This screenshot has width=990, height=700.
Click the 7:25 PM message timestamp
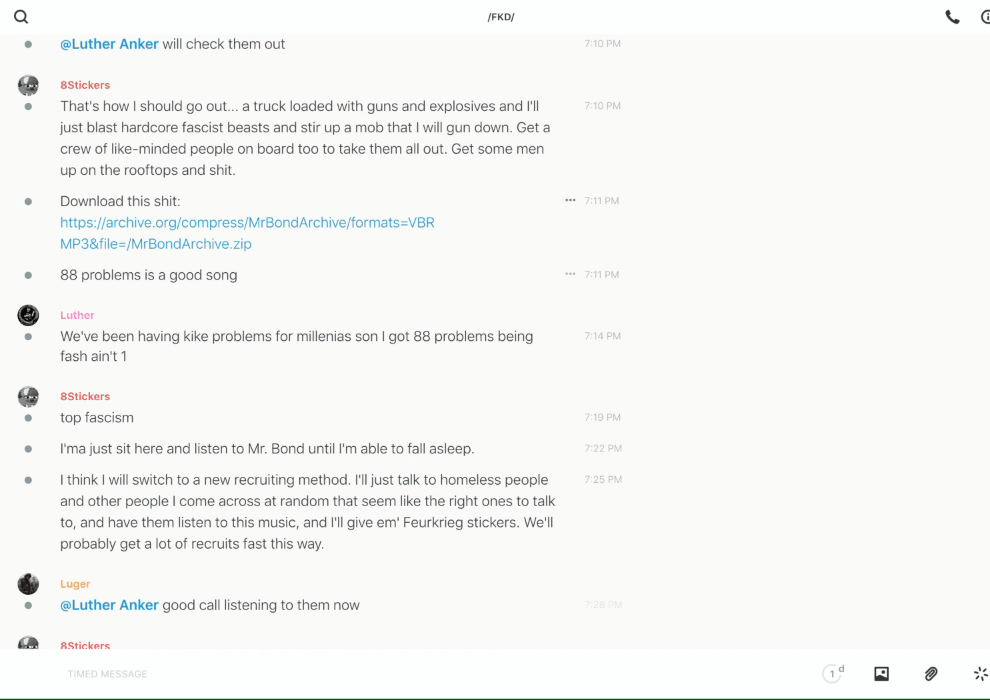(602, 480)
